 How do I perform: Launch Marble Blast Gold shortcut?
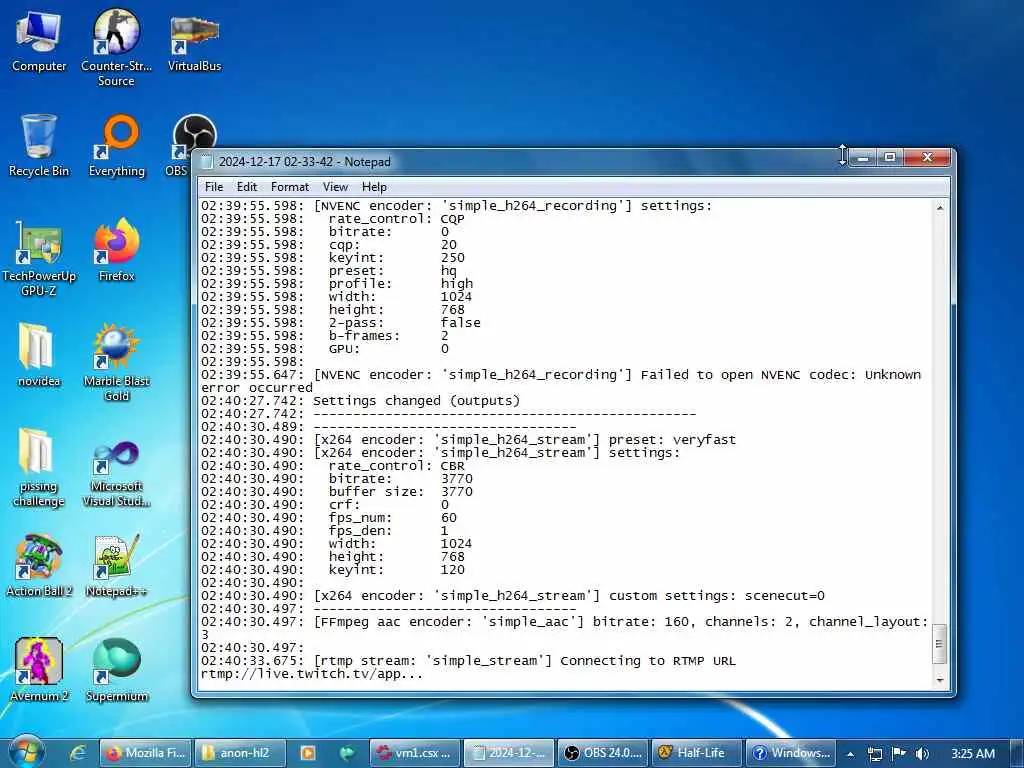(x=117, y=363)
